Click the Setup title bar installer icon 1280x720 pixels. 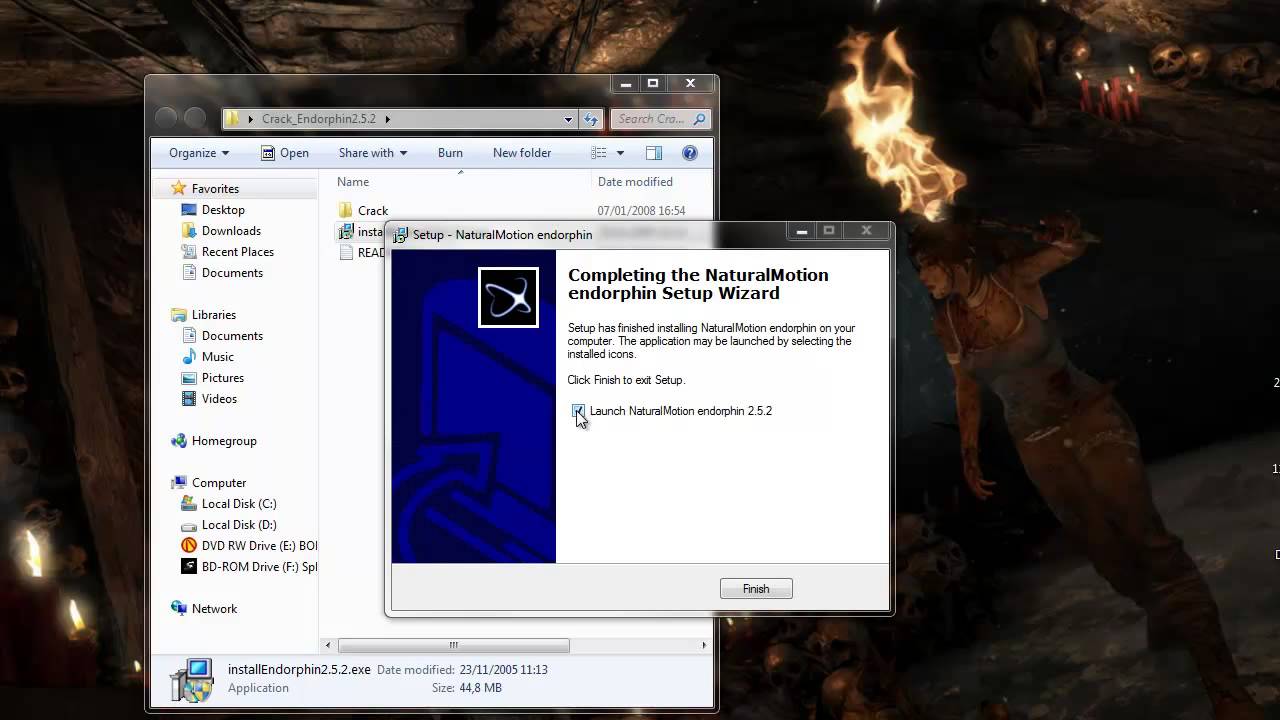[400, 235]
